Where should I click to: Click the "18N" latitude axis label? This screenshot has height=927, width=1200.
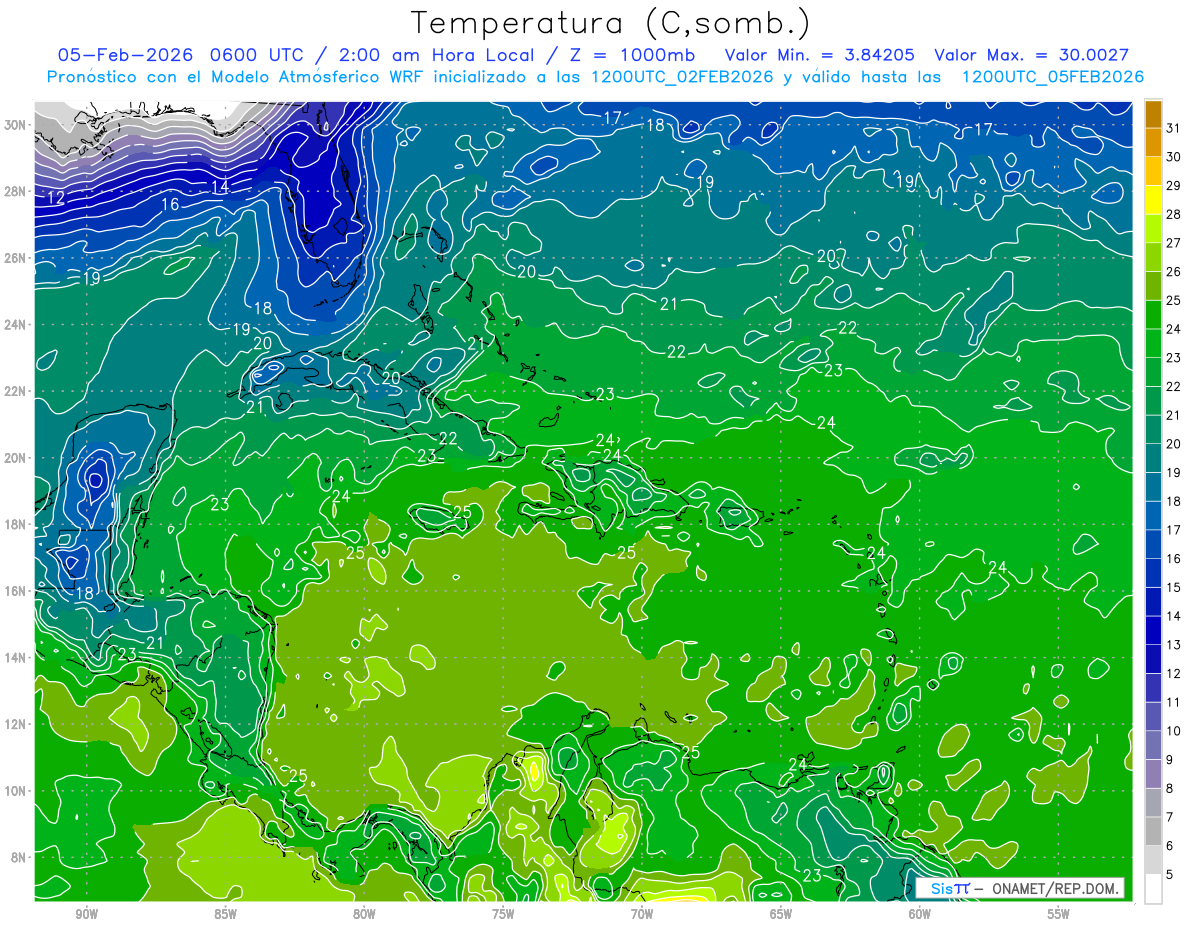coord(16,524)
